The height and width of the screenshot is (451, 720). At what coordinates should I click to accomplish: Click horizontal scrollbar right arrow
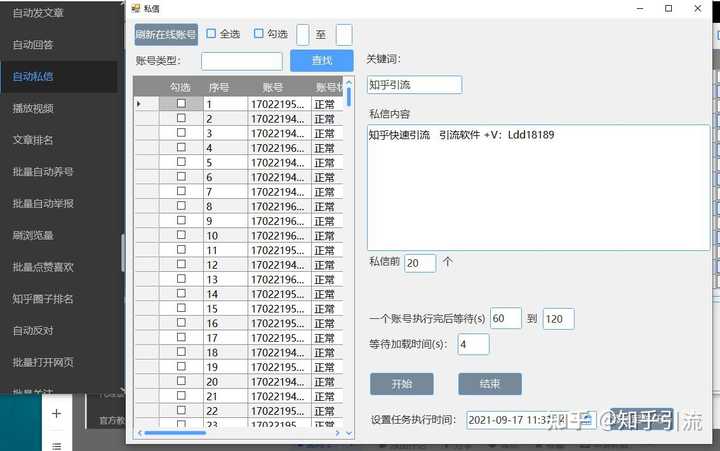338,433
